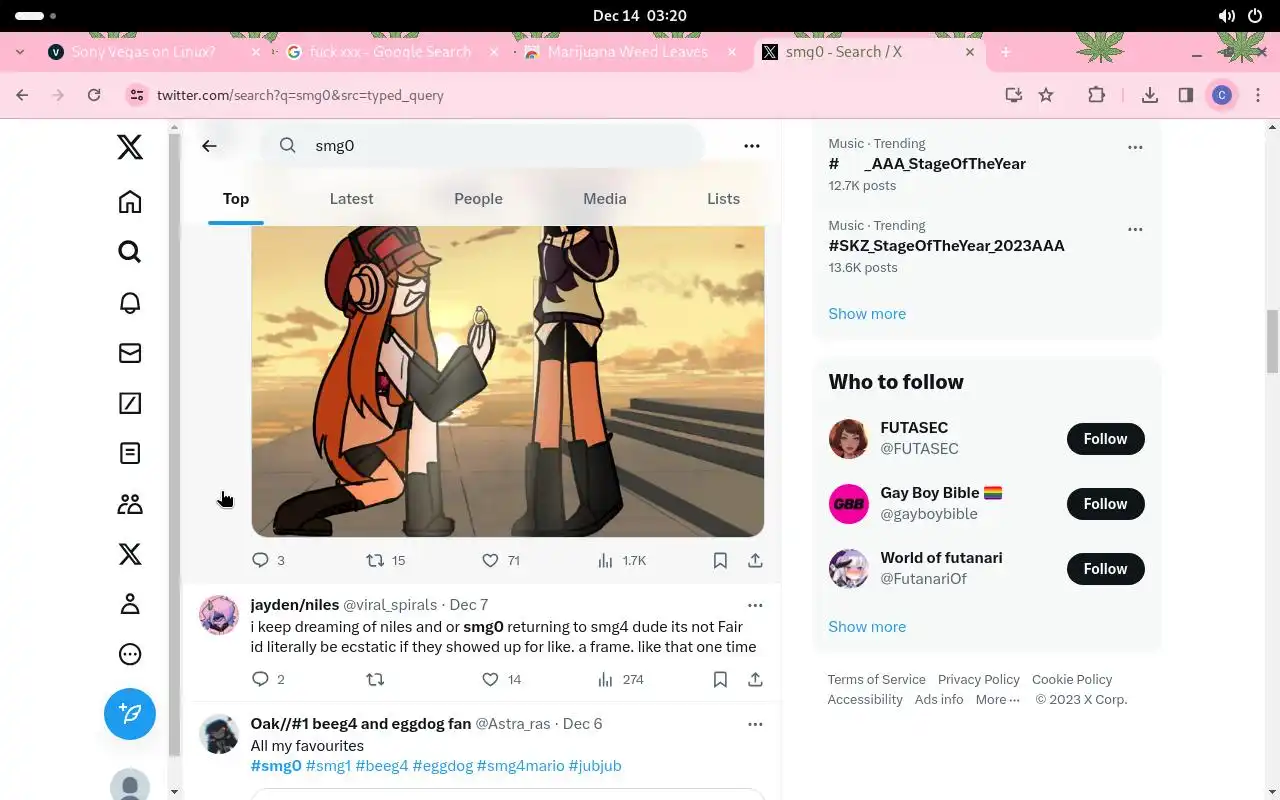Viewport: 1280px width, 800px height.
Task: Open the X logo home link
Action: coord(130,148)
